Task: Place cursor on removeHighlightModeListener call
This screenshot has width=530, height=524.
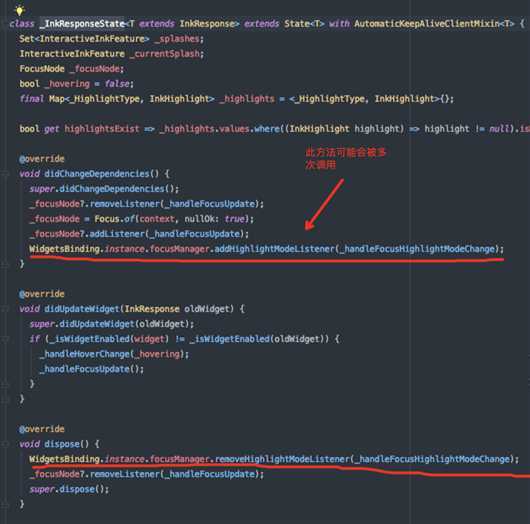Action: pyautogui.click(x=282, y=459)
